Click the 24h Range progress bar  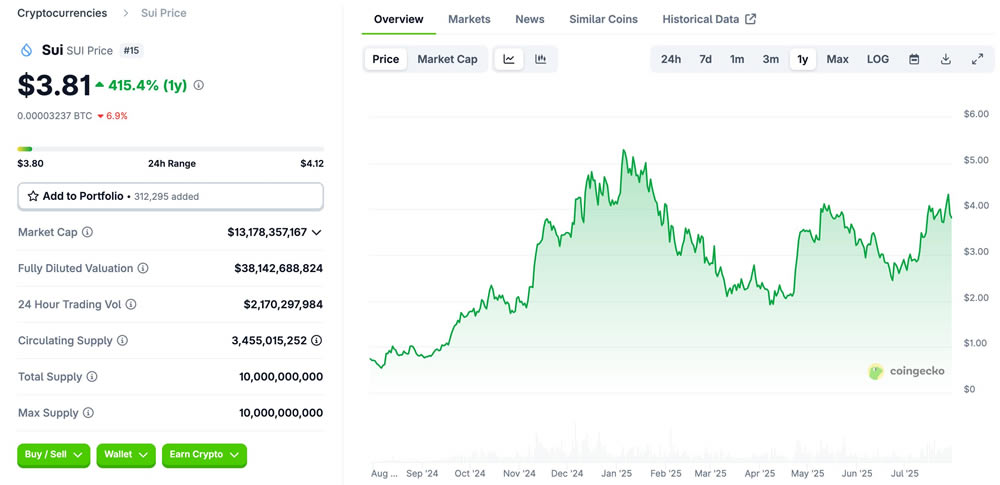170,149
